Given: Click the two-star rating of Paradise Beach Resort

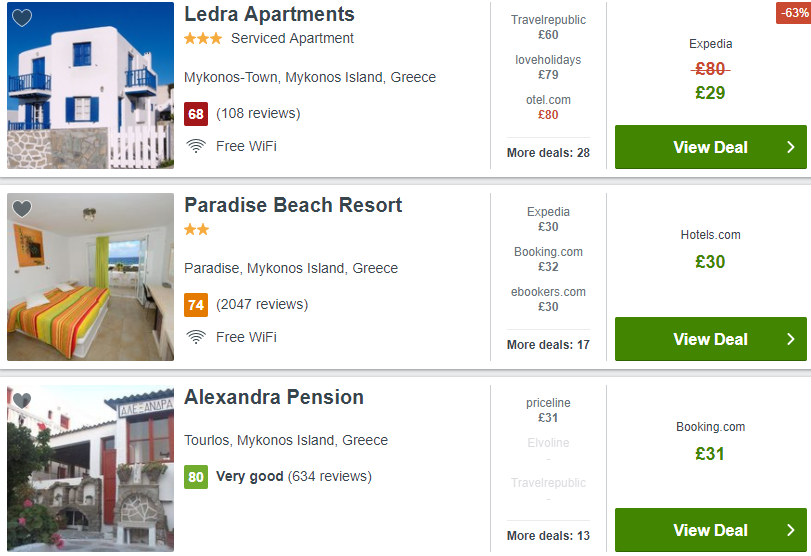Looking at the screenshot, I should click(197, 229).
